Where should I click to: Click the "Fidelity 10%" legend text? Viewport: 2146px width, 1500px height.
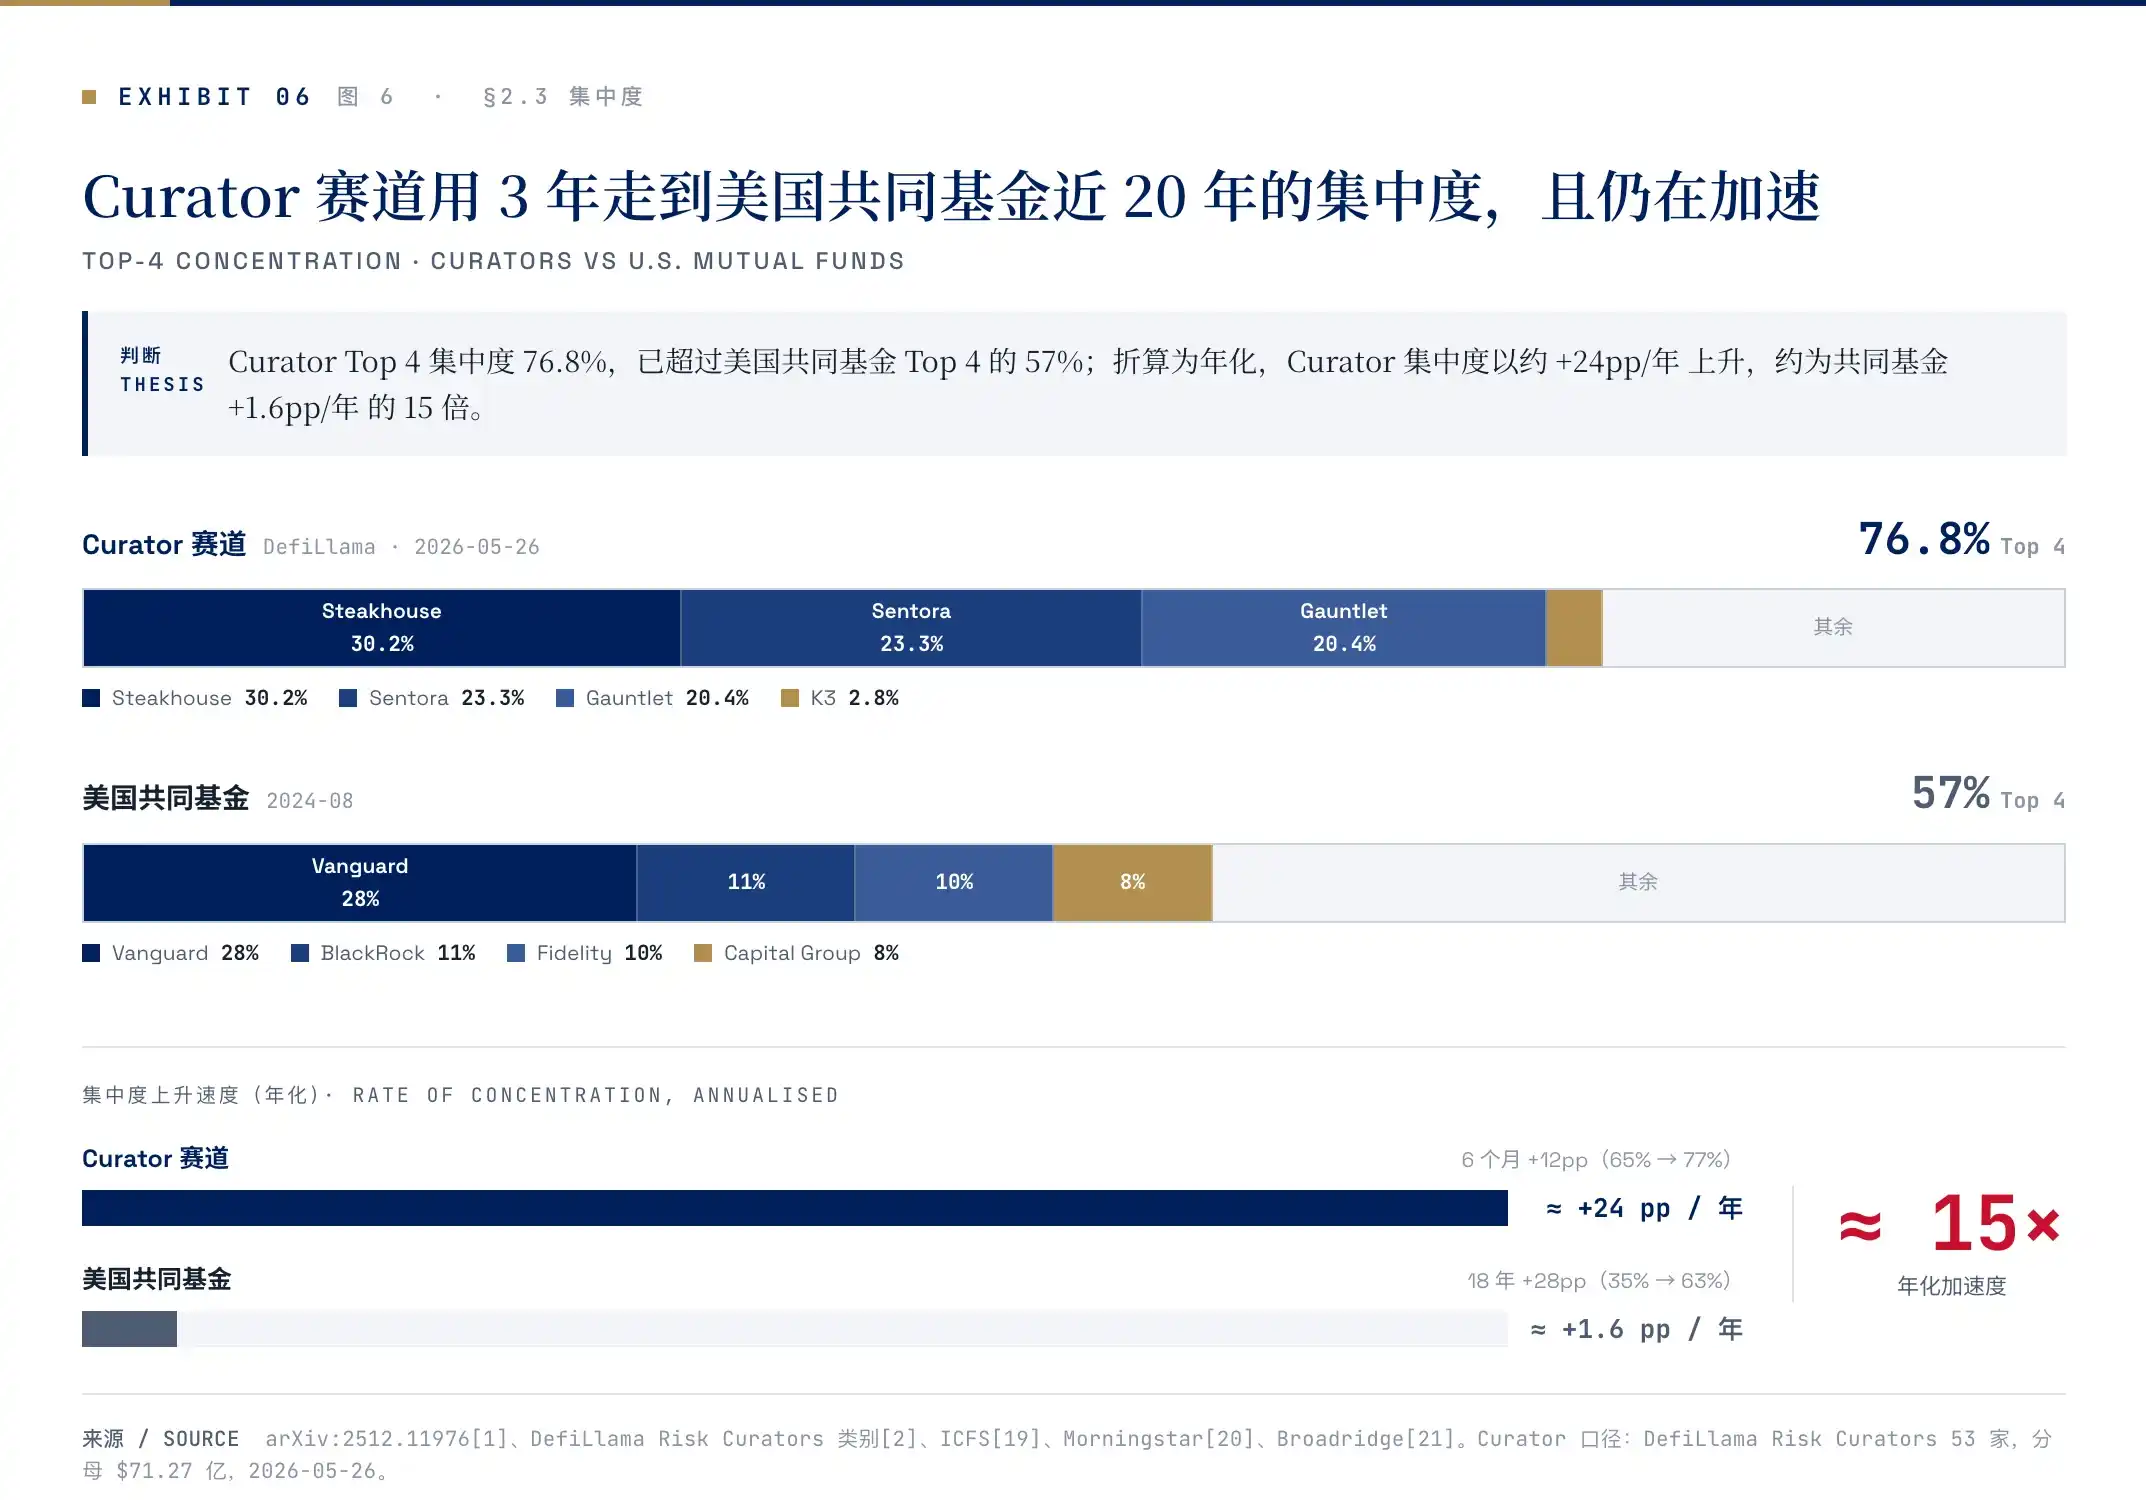tap(600, 953)
